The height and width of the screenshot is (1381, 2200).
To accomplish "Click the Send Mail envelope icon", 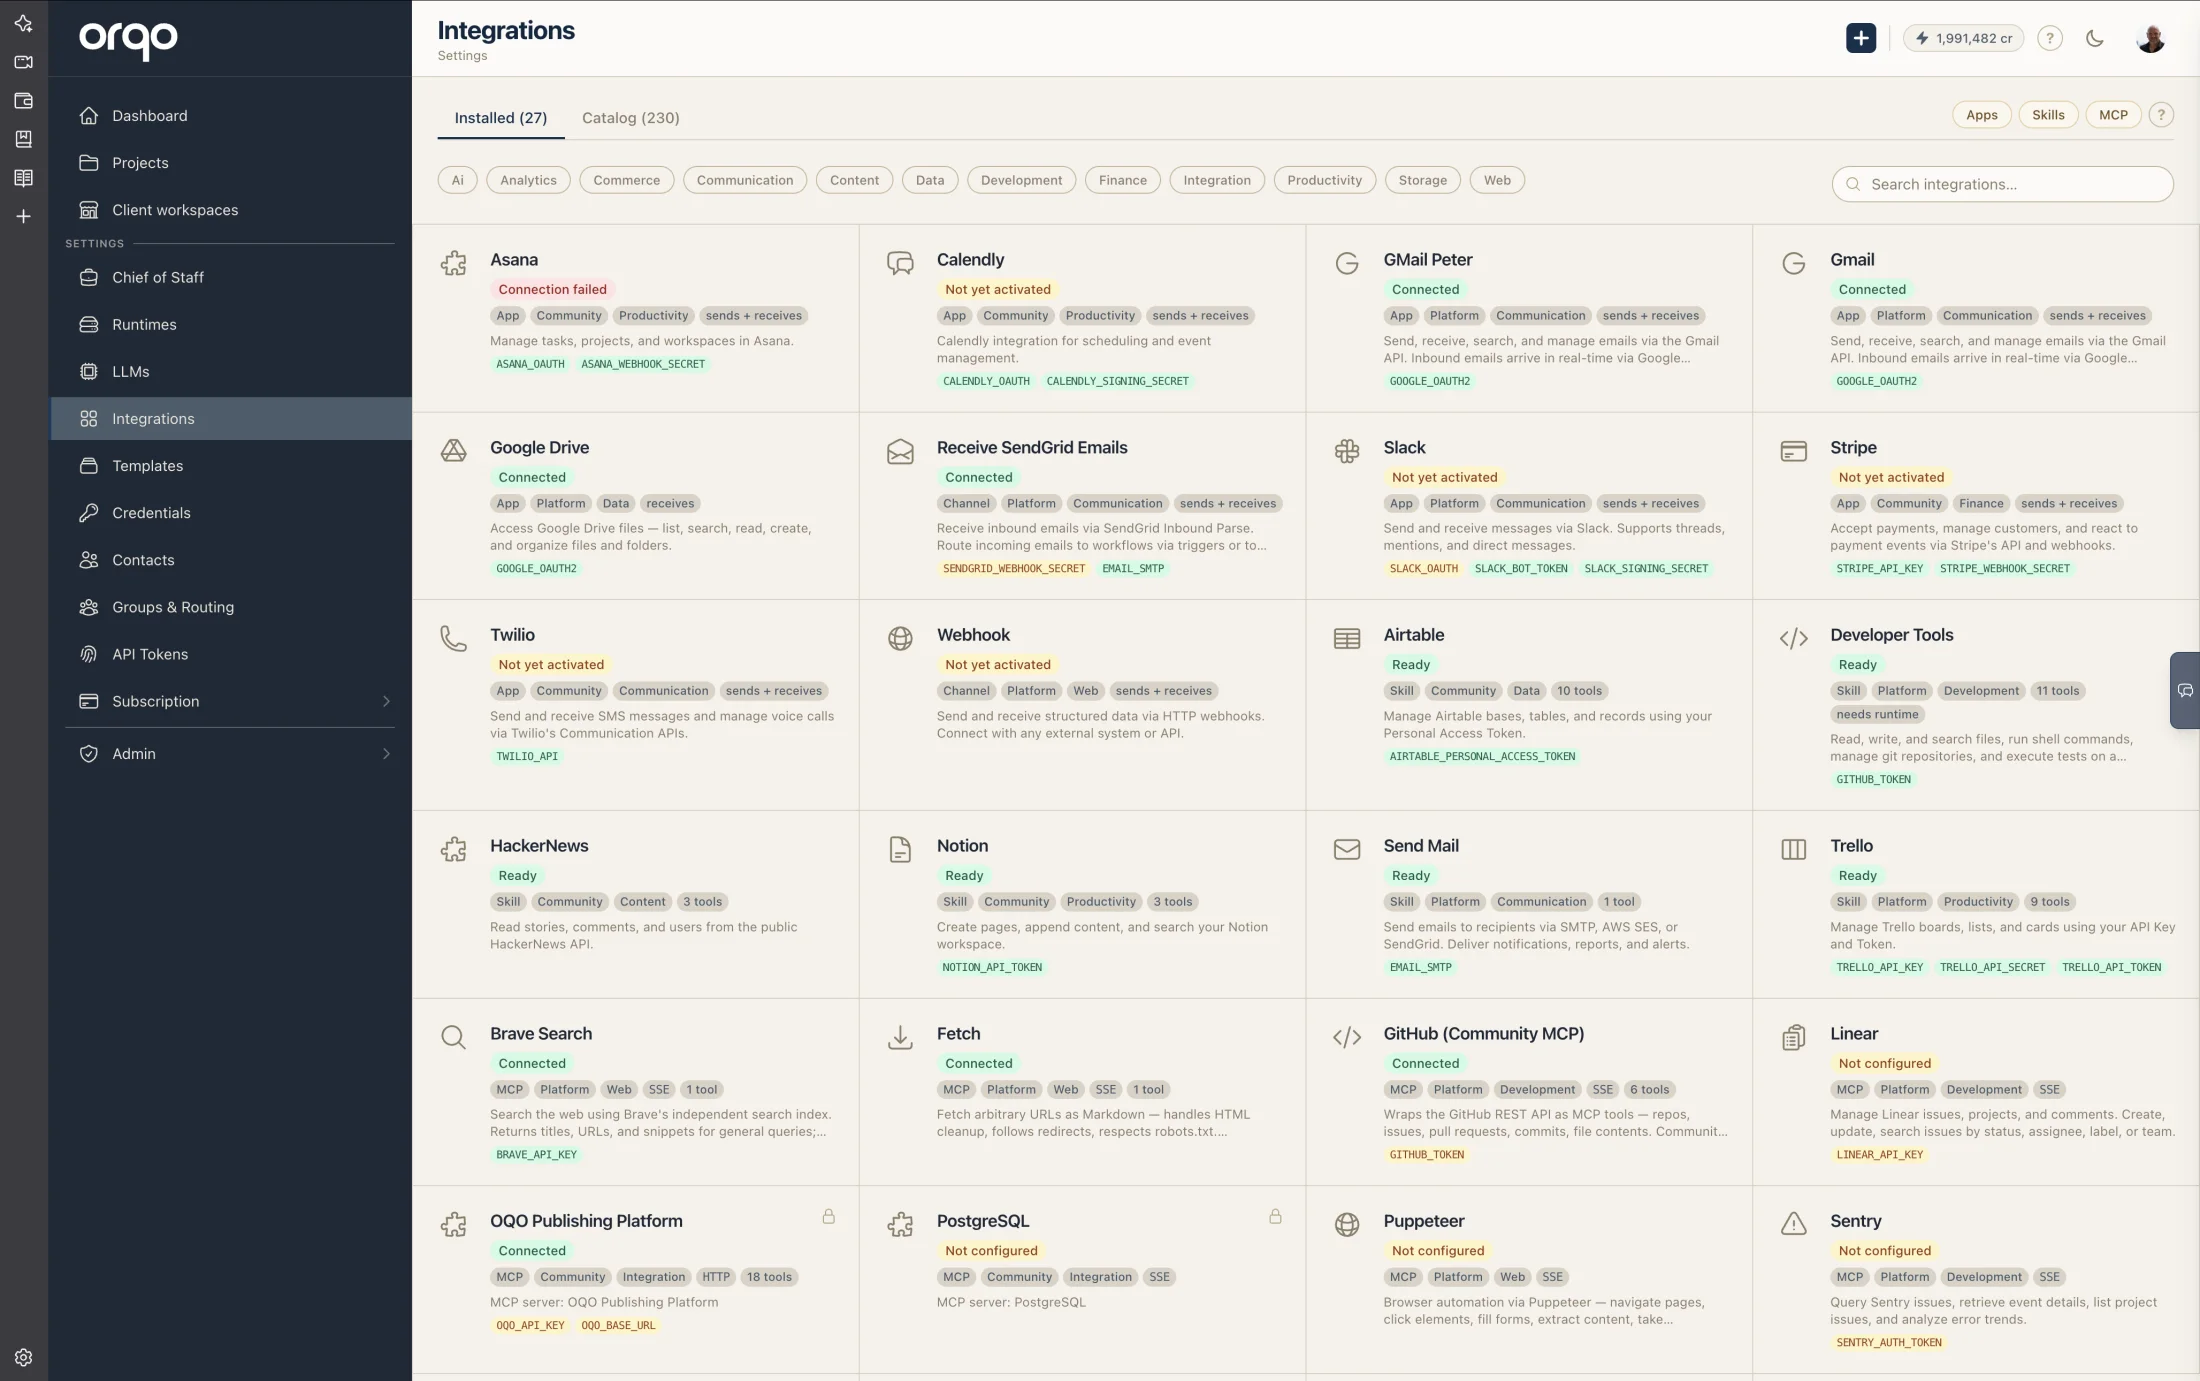I will [x=1347, y=849].
